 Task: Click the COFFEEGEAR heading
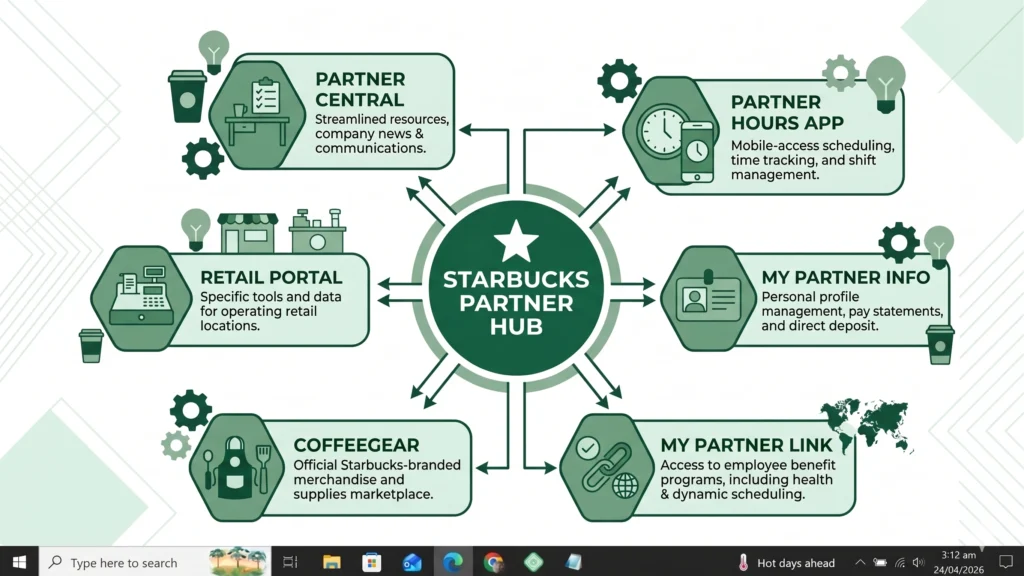pyautogui.click(x=357, y=445)
